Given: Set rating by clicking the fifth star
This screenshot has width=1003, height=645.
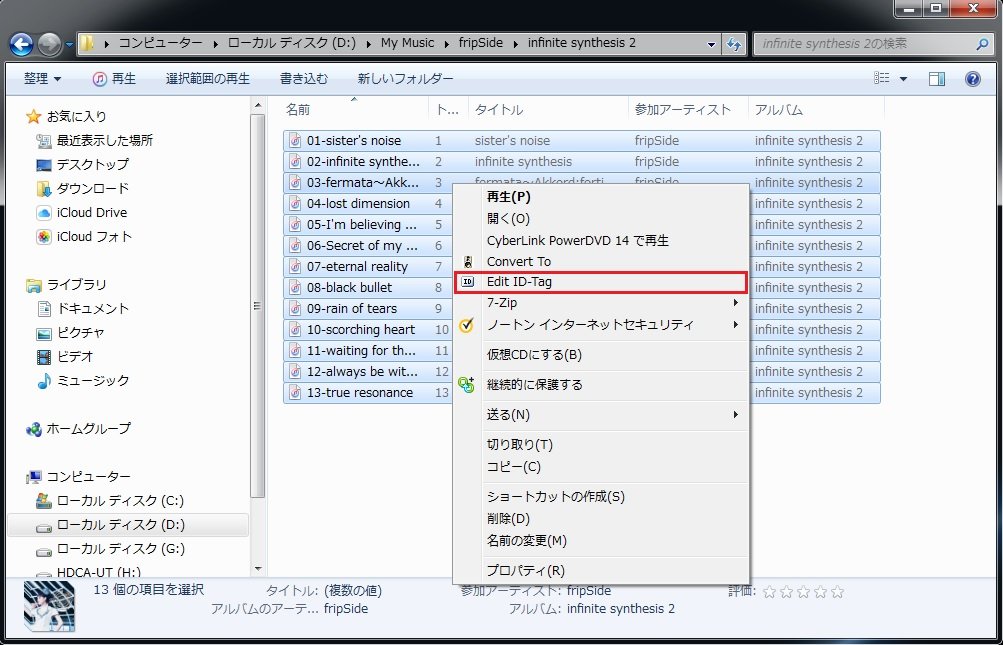Looking at the screenshot, I should [x=838, y=592].
